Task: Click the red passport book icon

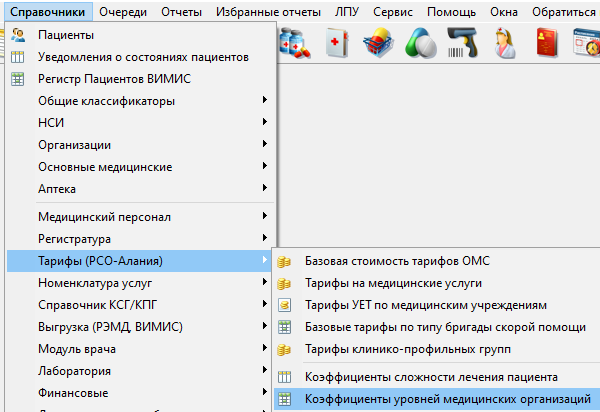Action: 548,43
